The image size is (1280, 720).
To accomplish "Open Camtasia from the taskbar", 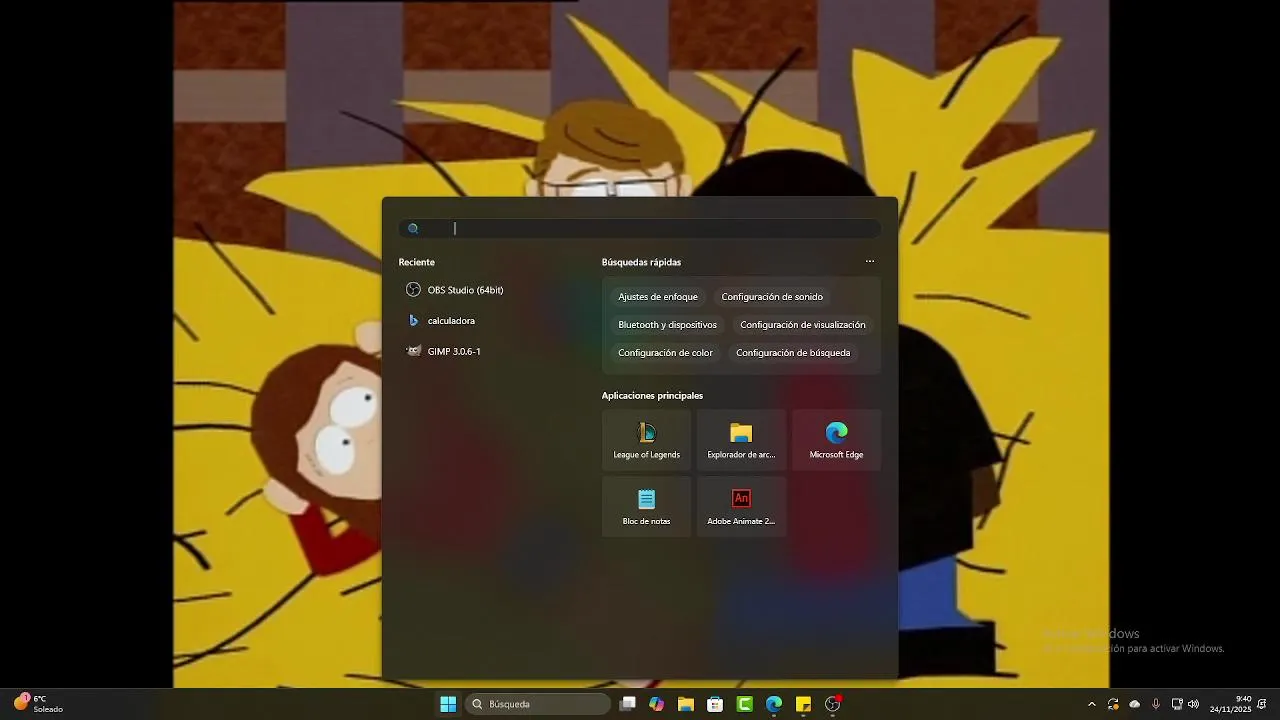I will coord(745,704).
